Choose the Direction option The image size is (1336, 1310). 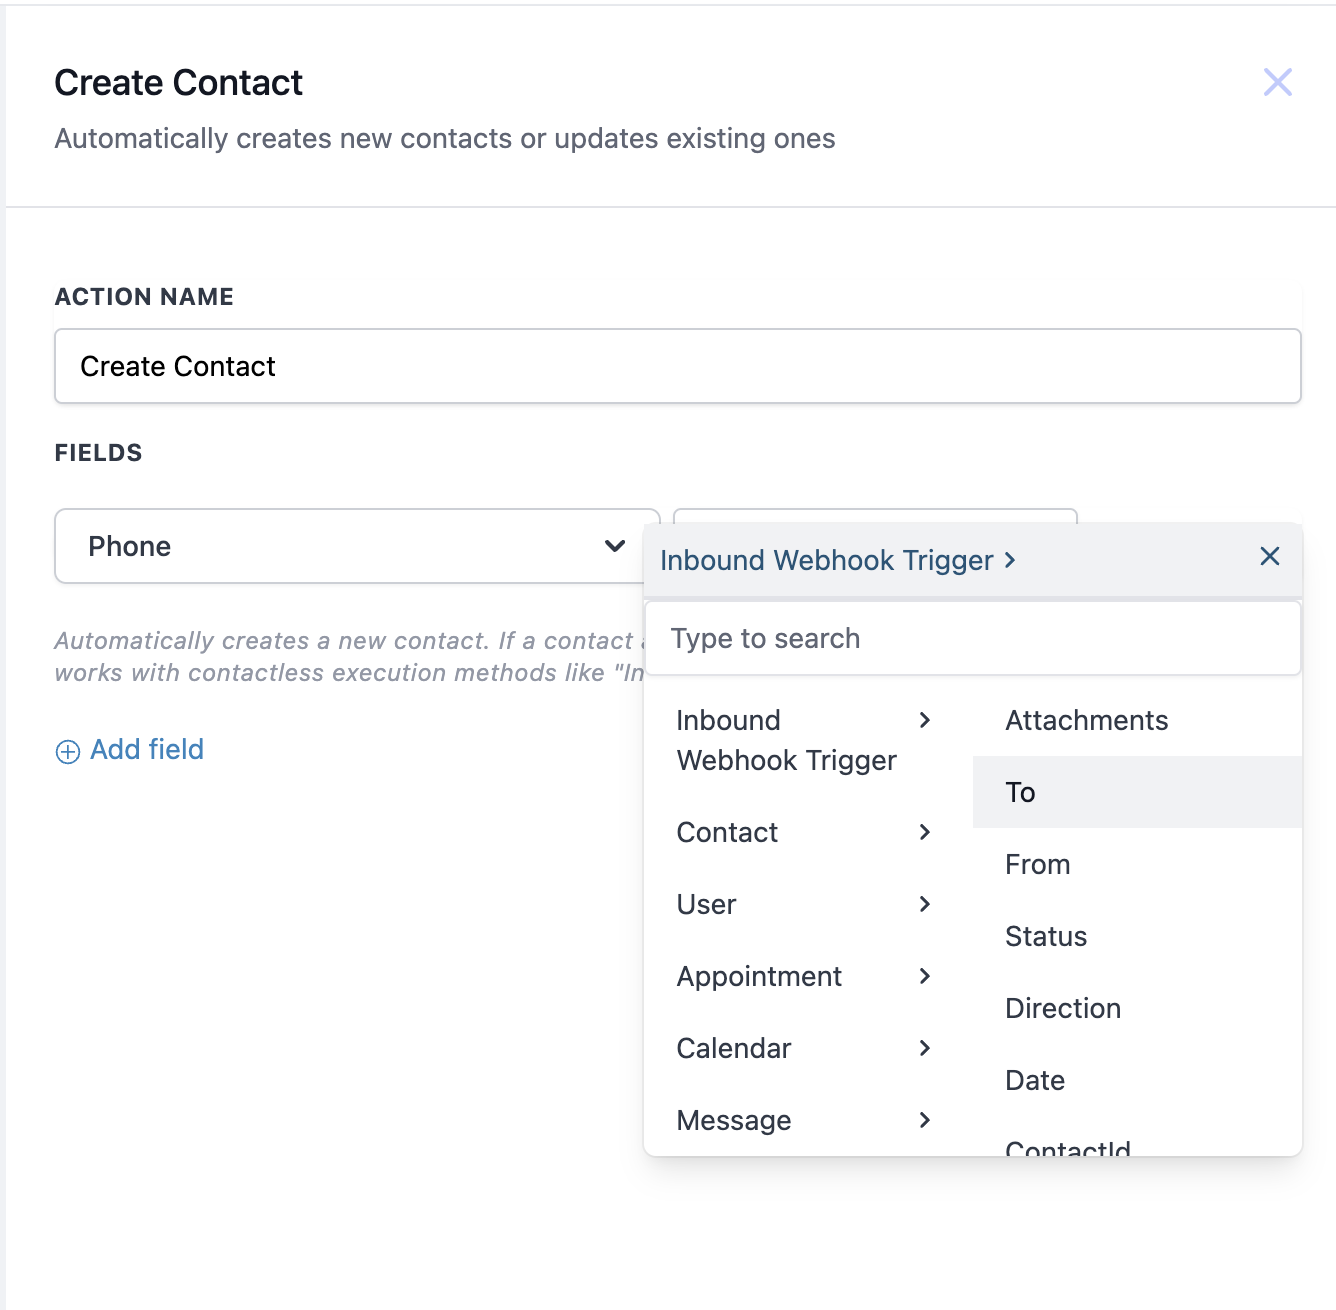[1062, 1008]
